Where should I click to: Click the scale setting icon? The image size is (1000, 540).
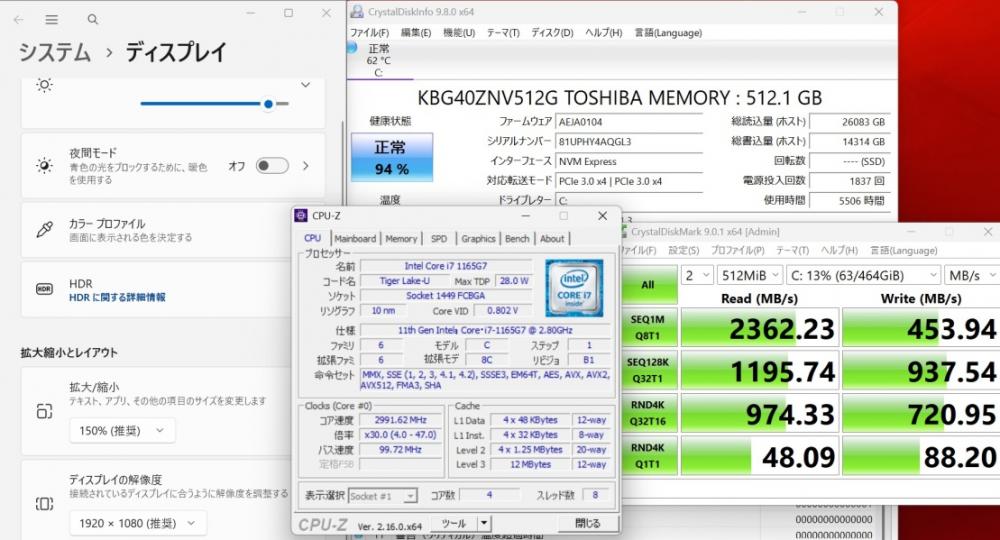44,411
